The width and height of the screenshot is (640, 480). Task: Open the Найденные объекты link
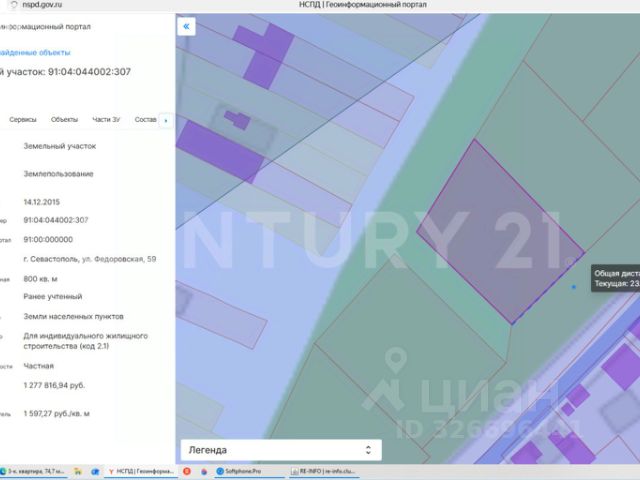pyautogui.click(x=35, y=53)
